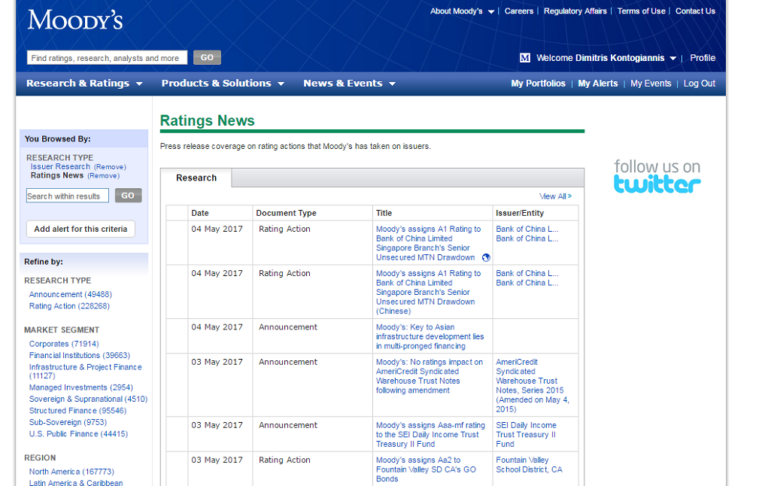Open Terms of Use
Image resolution: width=768 pixels, height=486 pixels.
641,11
